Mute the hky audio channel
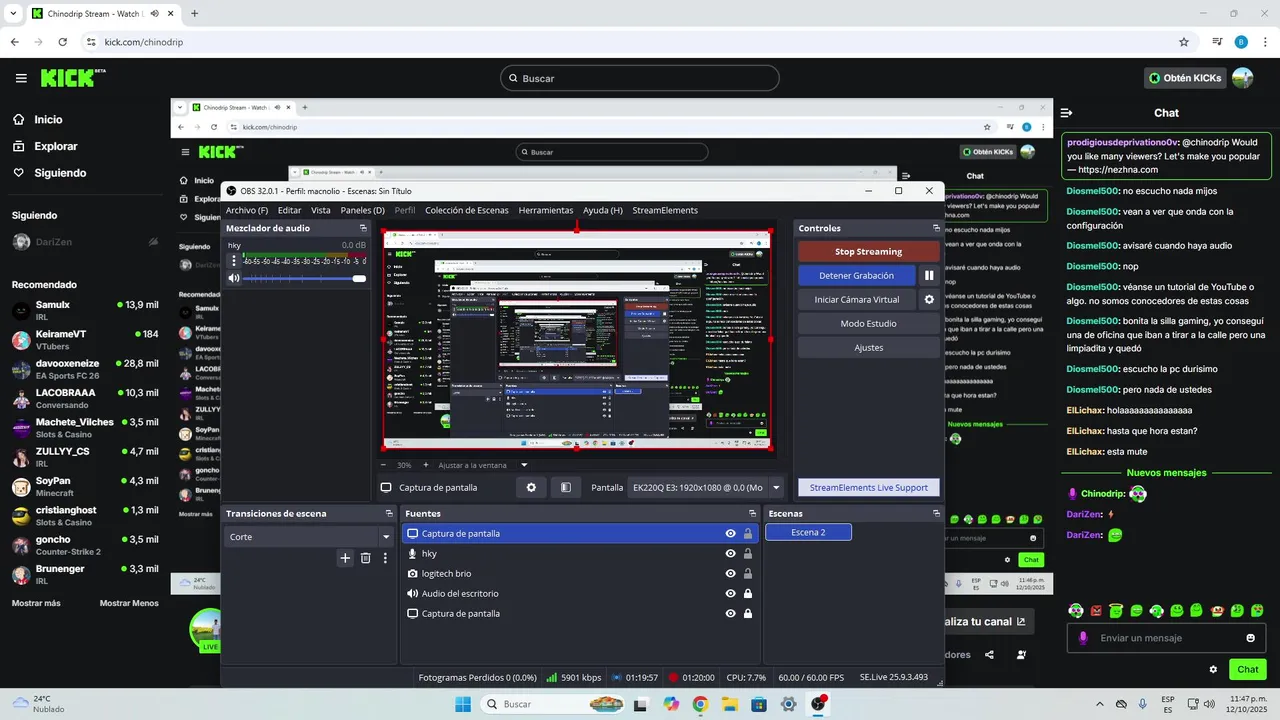 point(234,278)
